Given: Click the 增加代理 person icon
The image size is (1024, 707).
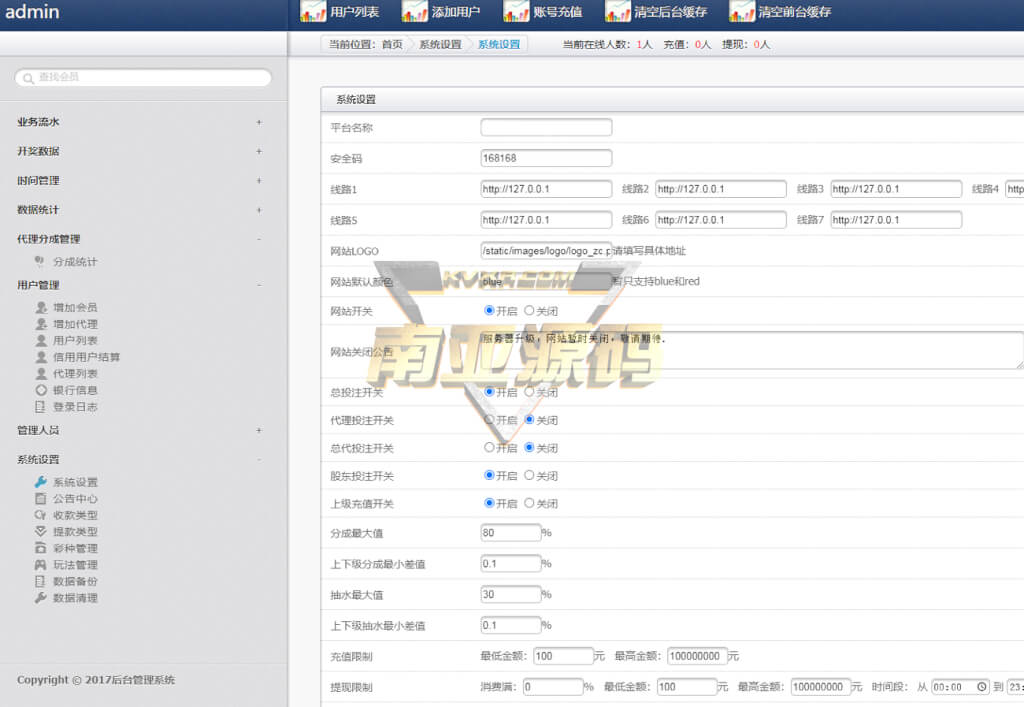Looking at the screenshot, I should (41, 324).
